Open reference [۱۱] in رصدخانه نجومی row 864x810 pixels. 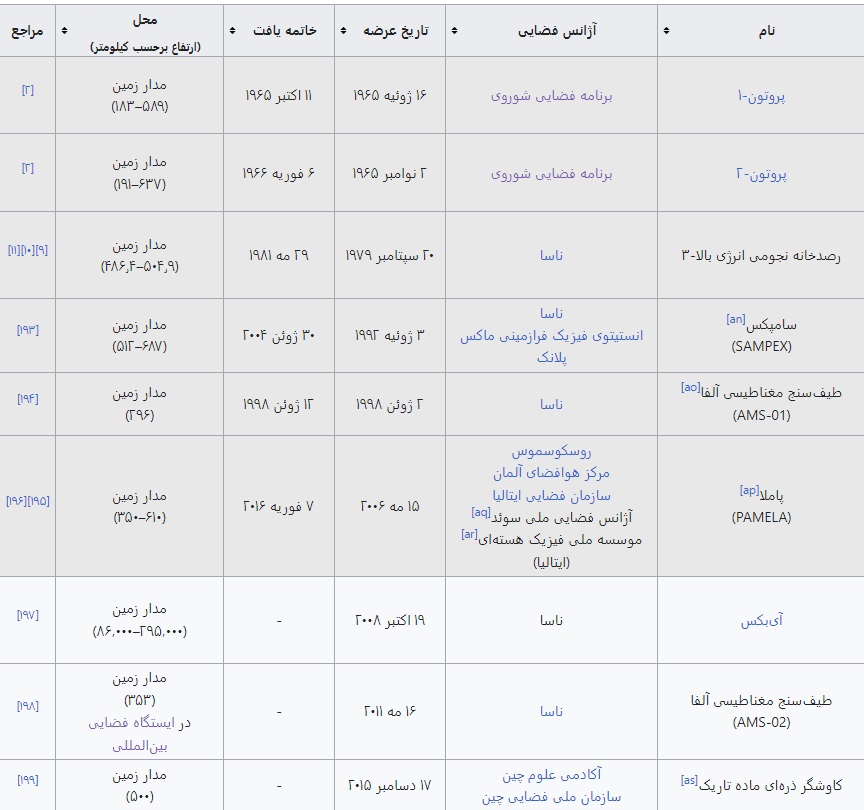pos(14,250)
